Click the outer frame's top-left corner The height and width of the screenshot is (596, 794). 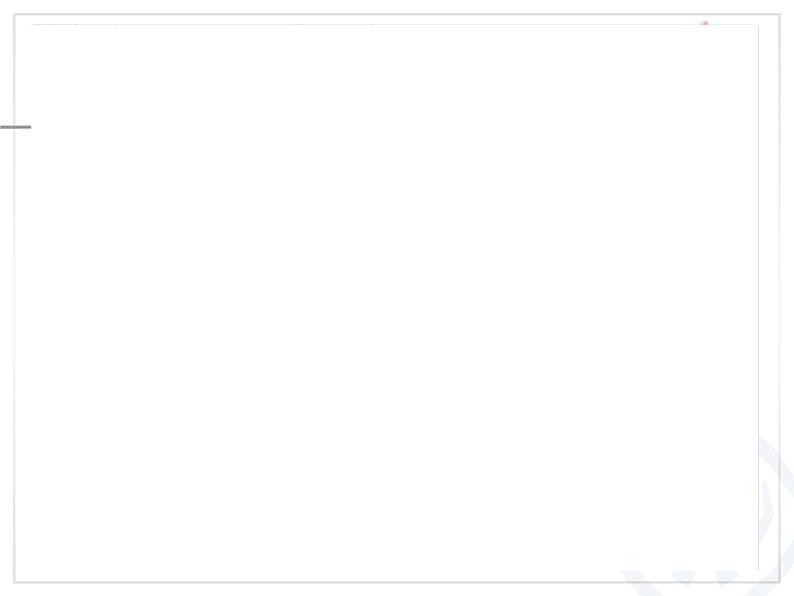point(14,14)
